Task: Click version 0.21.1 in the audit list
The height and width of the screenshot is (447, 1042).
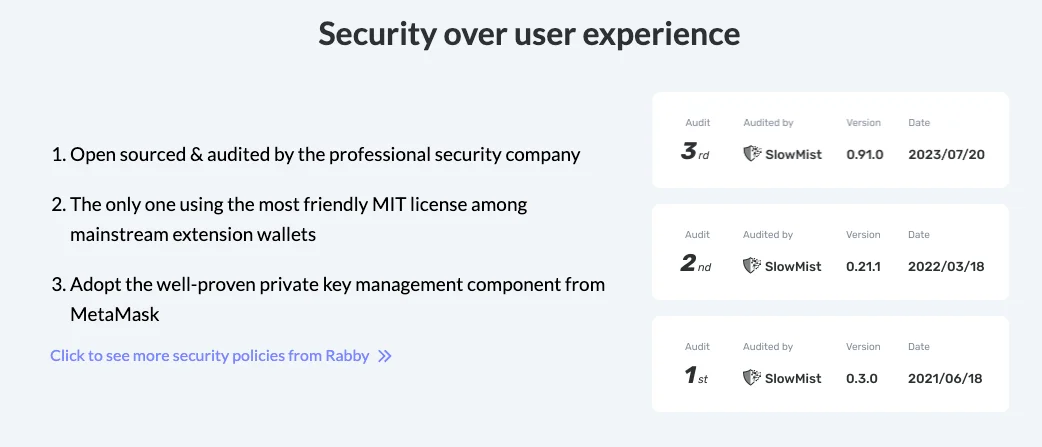Action: tap(864, 267)
